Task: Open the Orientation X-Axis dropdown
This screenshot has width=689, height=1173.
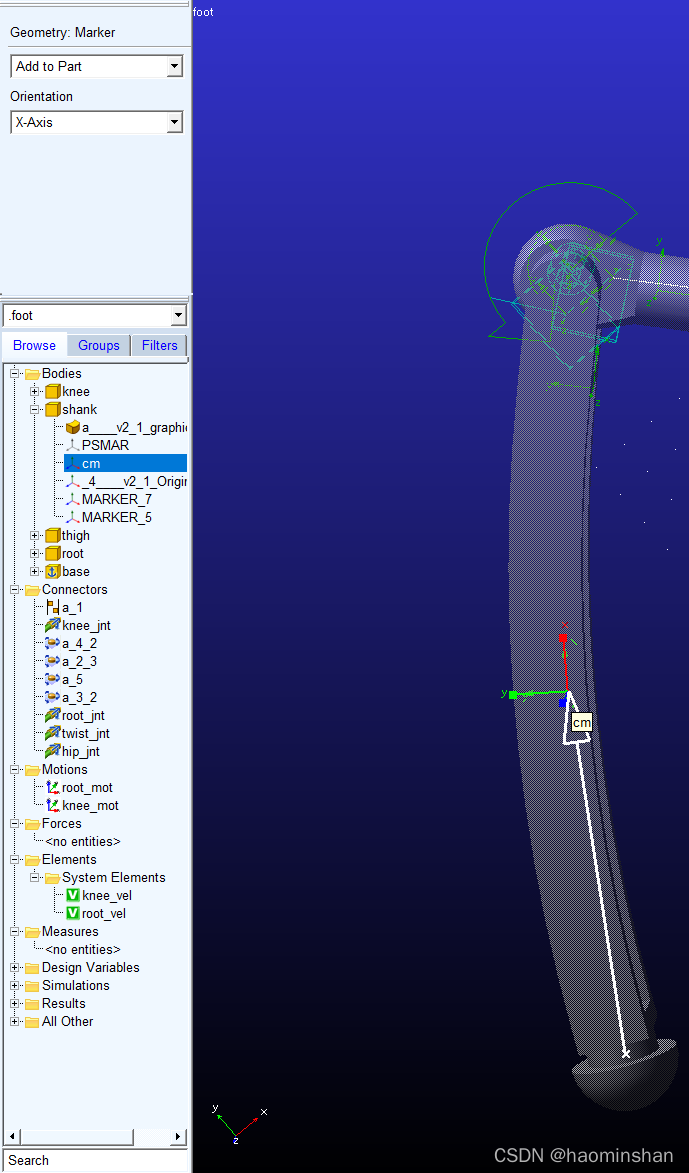Action: pos(174,122)
